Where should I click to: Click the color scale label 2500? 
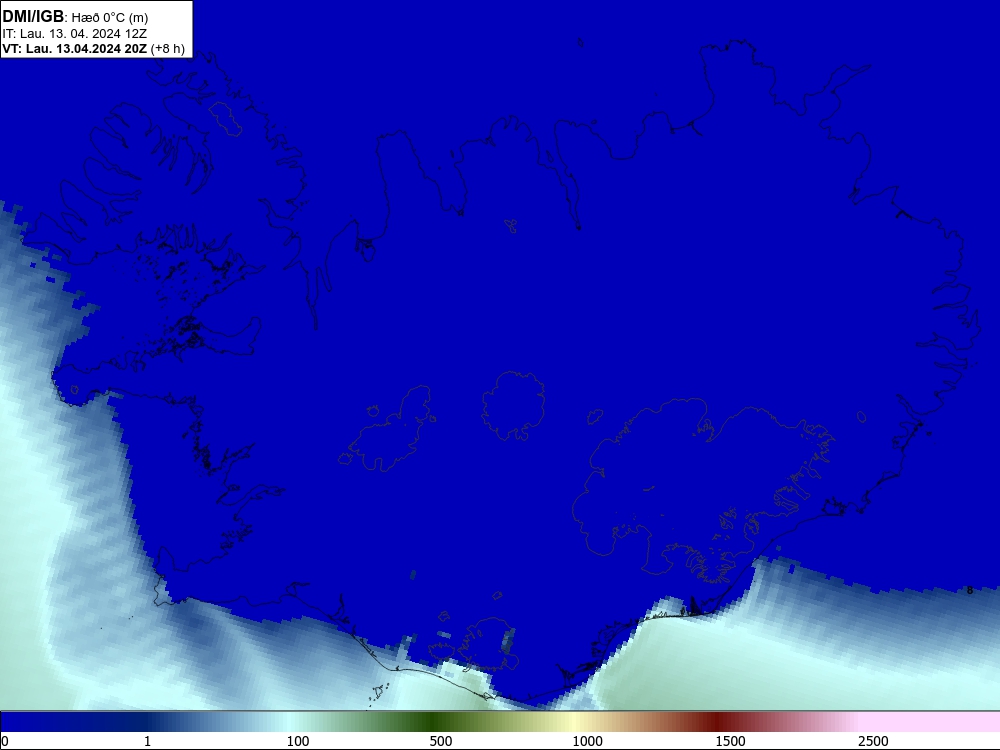(x=873, y=741)
